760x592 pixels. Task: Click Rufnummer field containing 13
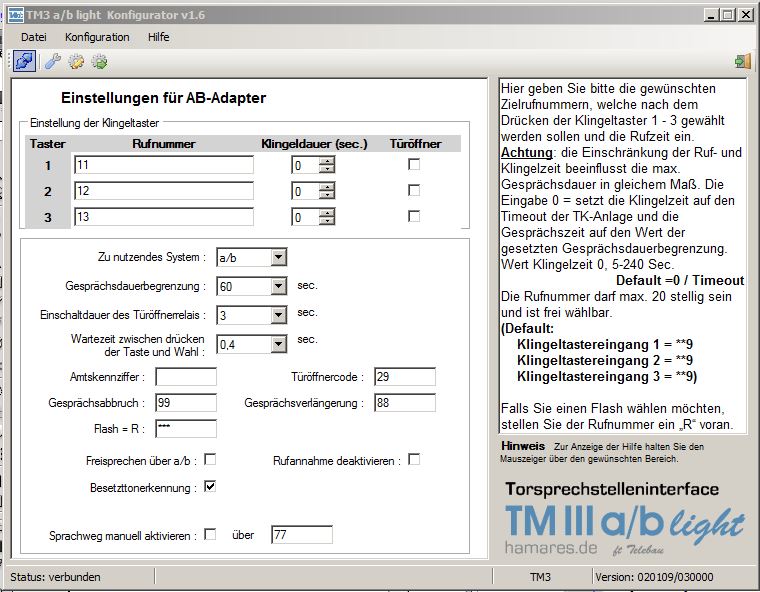pos(164,217)
